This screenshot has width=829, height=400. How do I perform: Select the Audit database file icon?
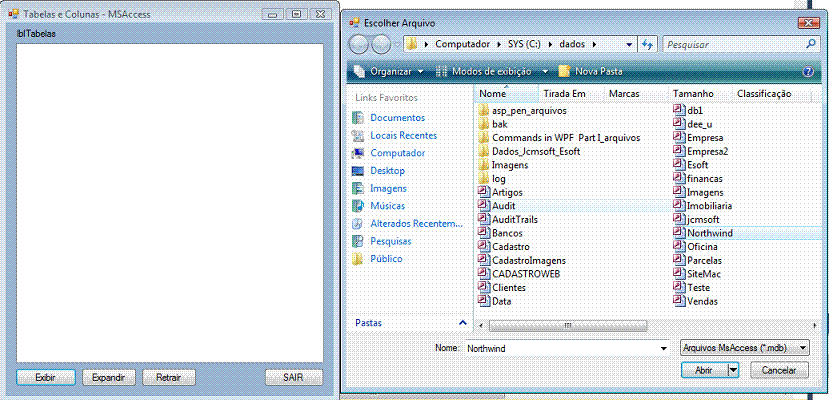pos(483,206)
